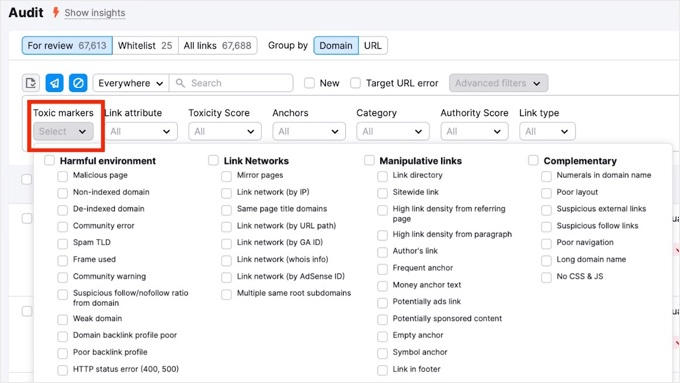Check Empty anchor marker
The image size is (680, 383).
[382, 336]
